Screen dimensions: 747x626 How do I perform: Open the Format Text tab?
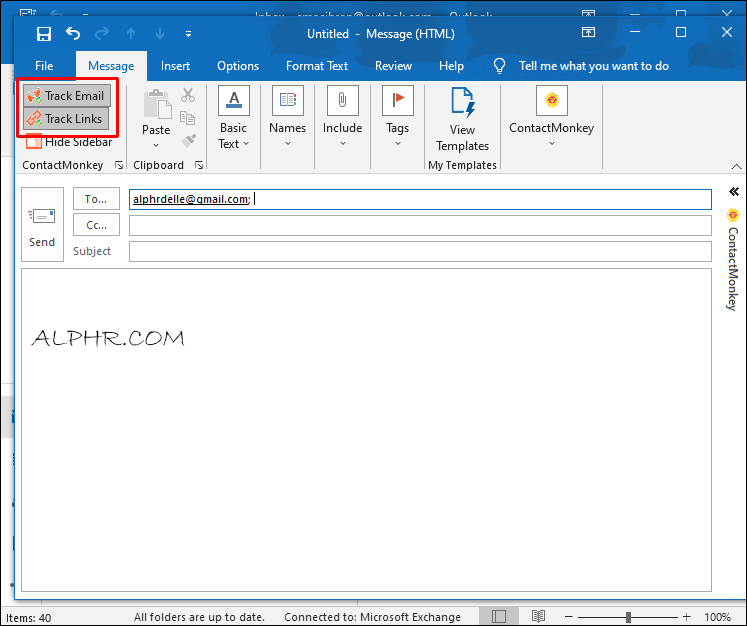317,66
